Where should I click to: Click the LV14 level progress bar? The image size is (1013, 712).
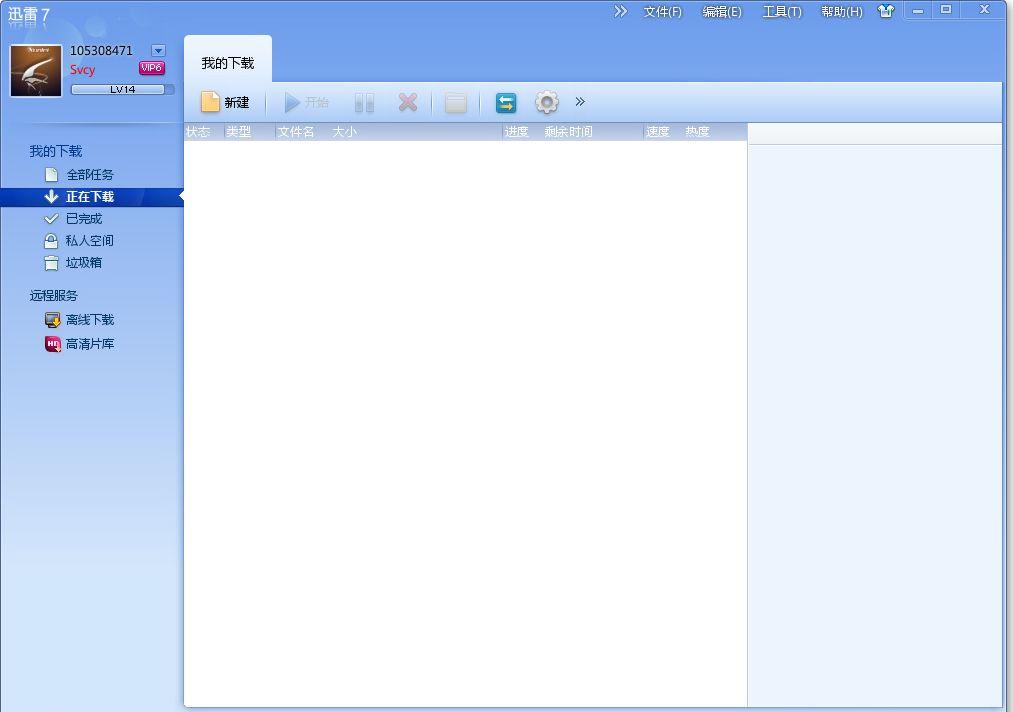(x=122, y=89)
